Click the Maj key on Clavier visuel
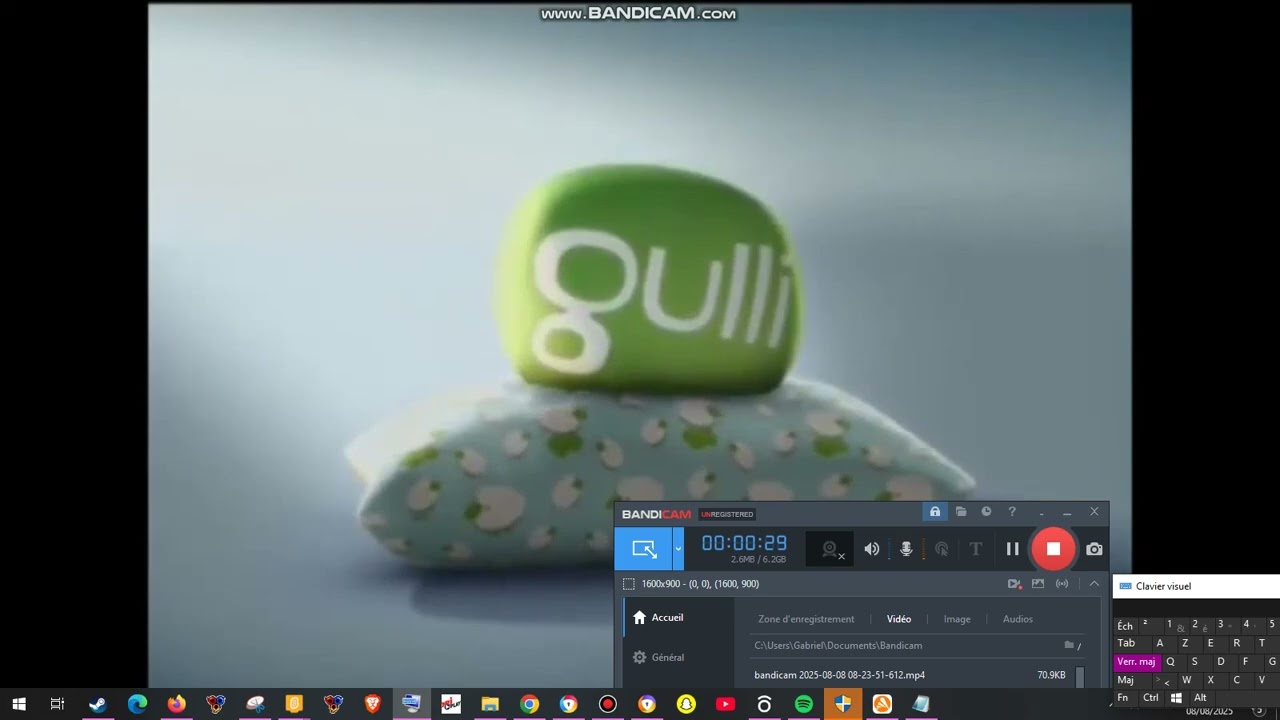This screenshot has height=720, width=1280. point(1126,680)
